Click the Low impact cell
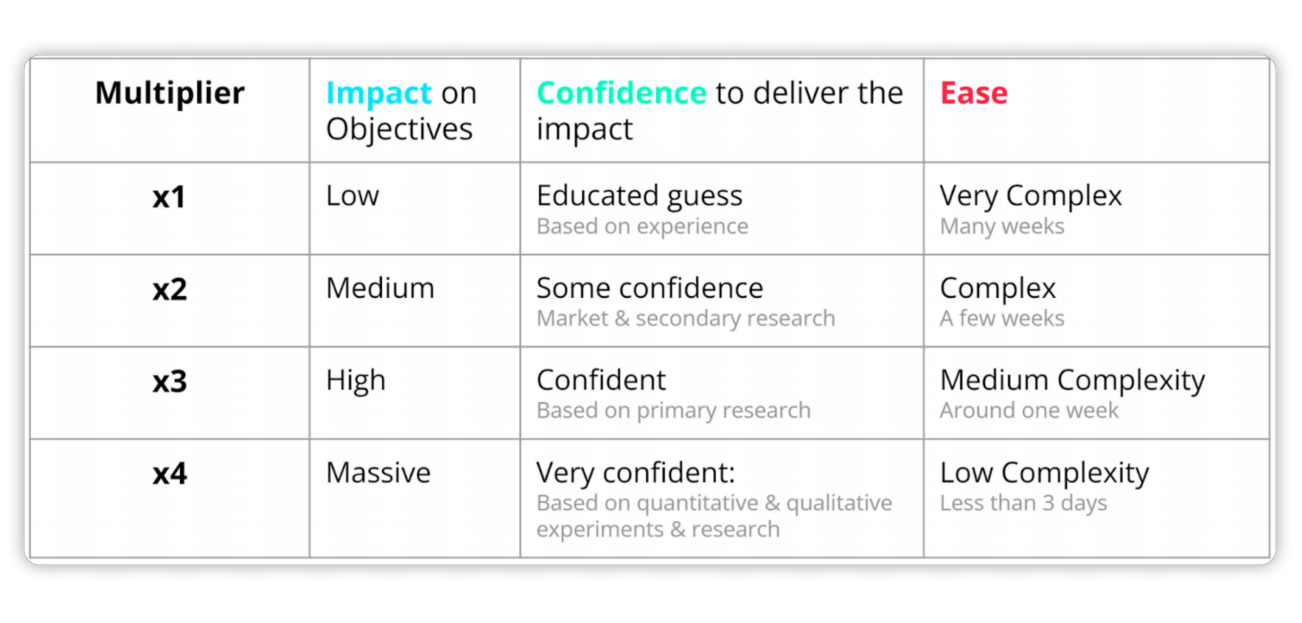This screenshot has height=623, width=1302. 353,196
